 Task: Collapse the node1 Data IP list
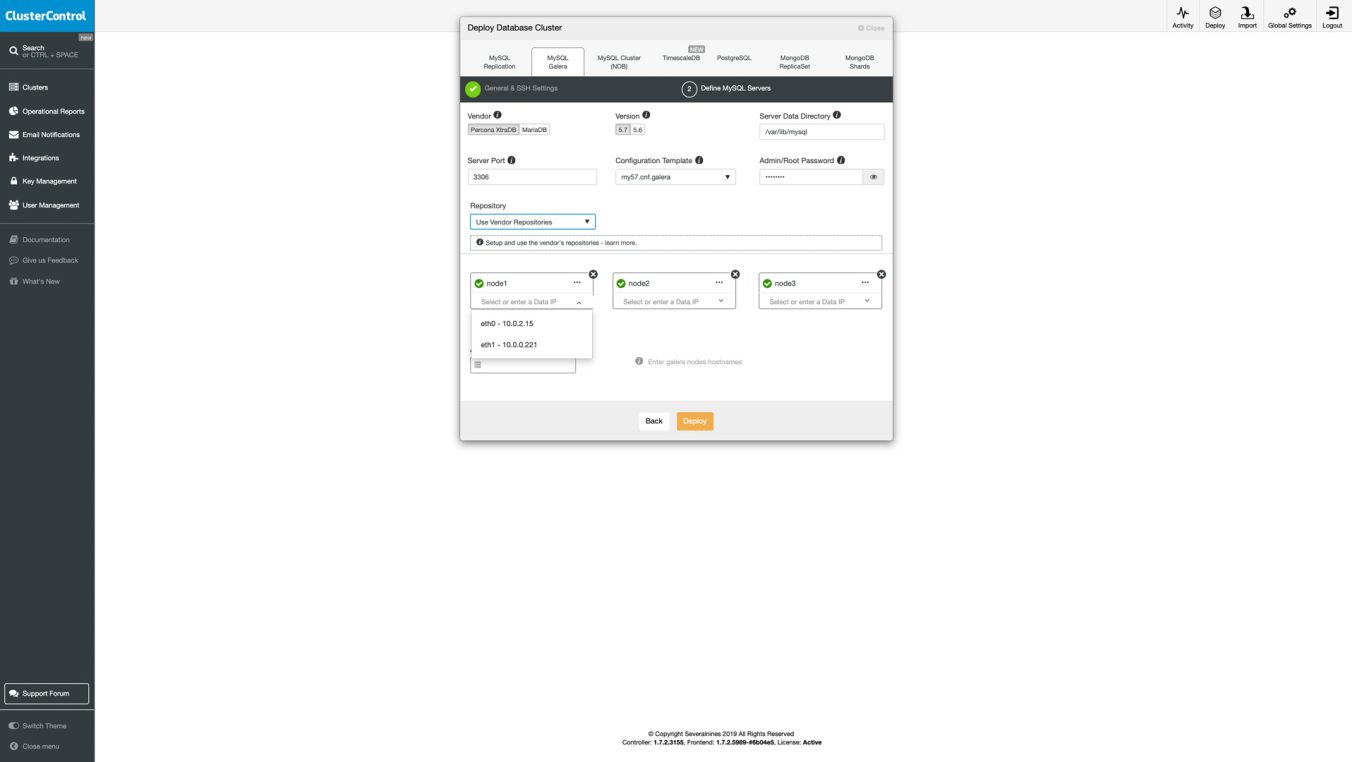tap(578, 301)
